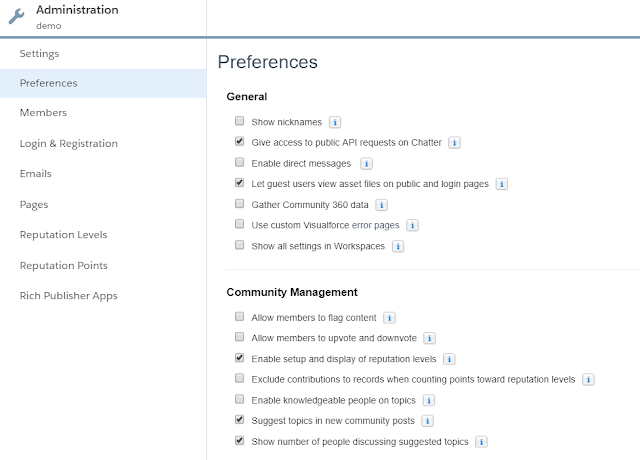Image resolution: width=640 pixels, height=460 pixels.
Task: Click the Administration wrench icon
Action: pyautogui.click(x=17, y=16)
